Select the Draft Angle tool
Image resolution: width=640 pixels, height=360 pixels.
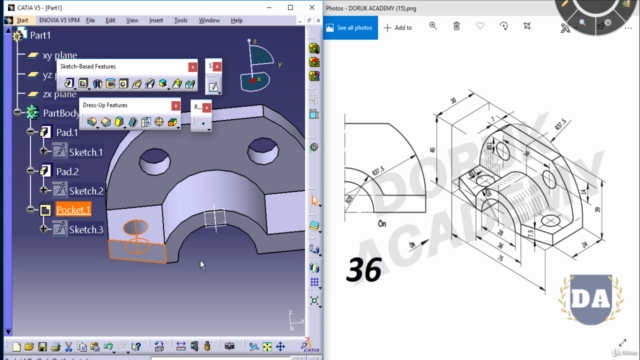tap(119, 122)
